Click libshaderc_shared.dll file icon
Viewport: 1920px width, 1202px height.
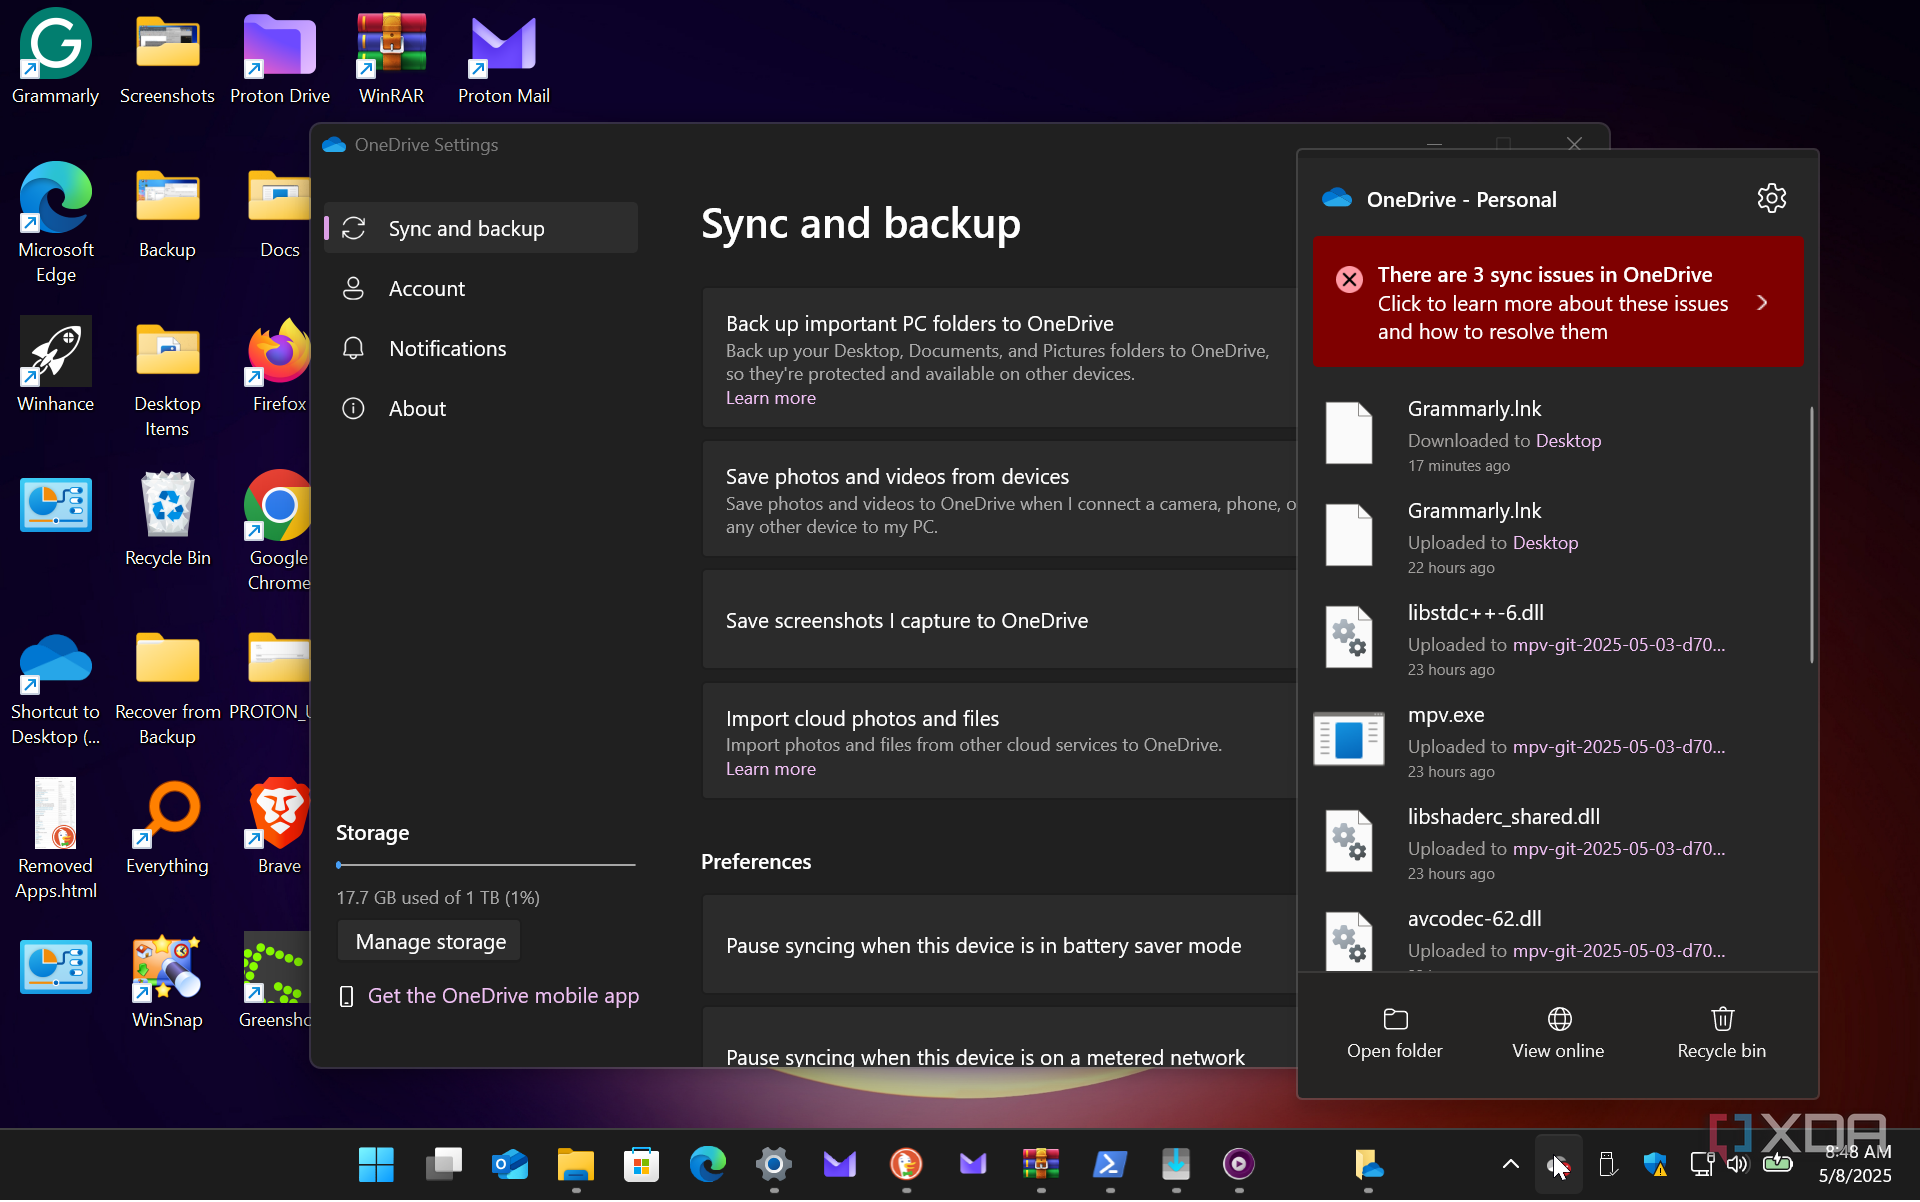pos(1349,841)
